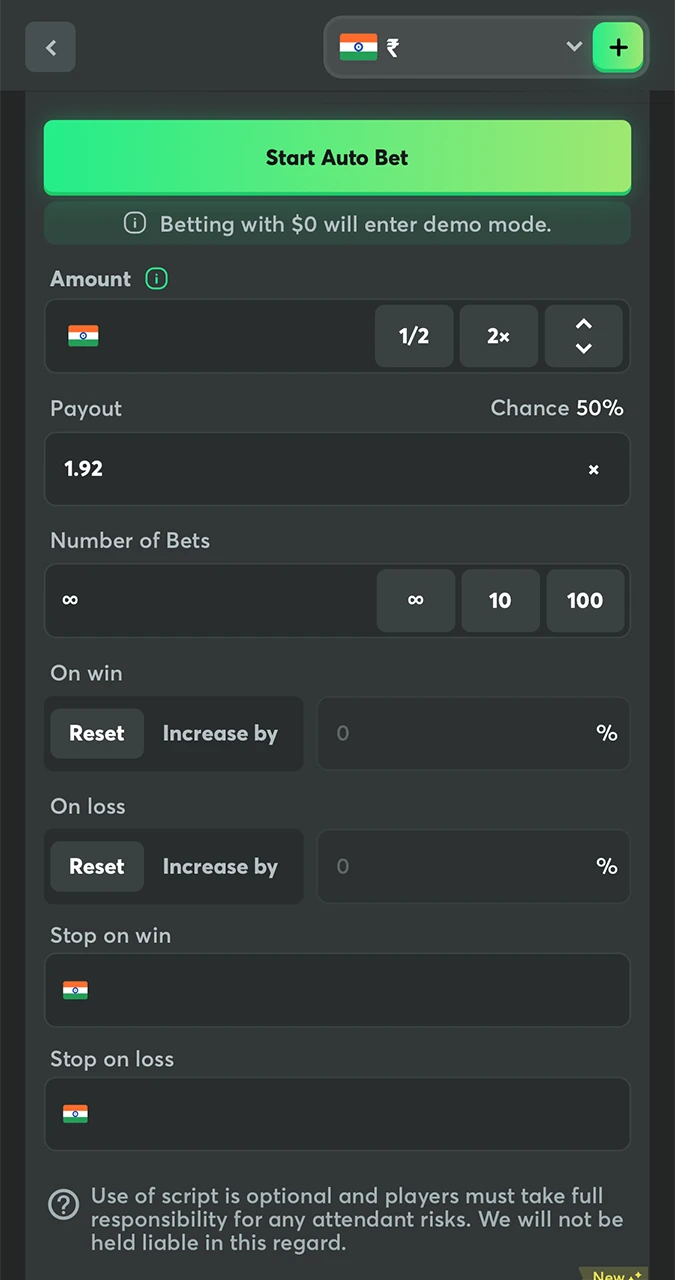Screen dimensions: 675x1280
Task: Increment Amount using the up chevron
Action: tap(583, 325)
